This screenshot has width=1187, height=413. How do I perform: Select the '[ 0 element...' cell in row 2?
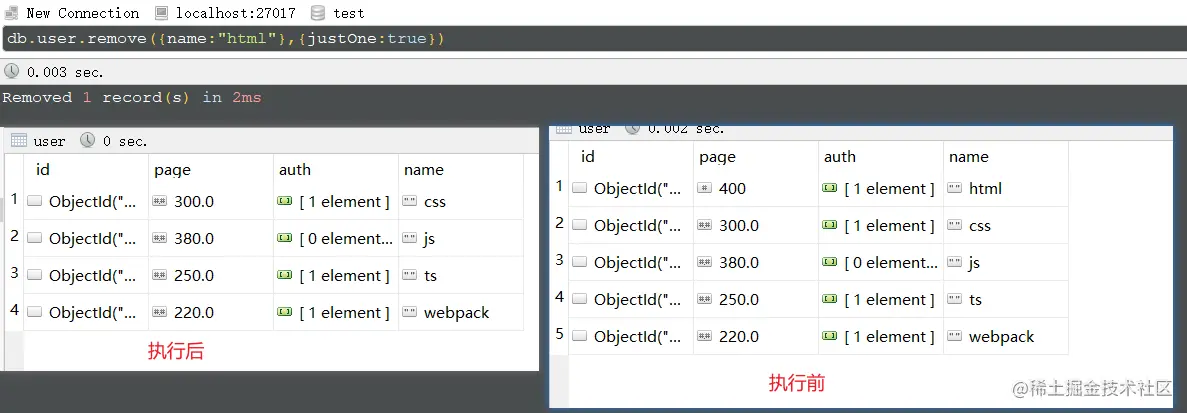(x=335, y=238)
